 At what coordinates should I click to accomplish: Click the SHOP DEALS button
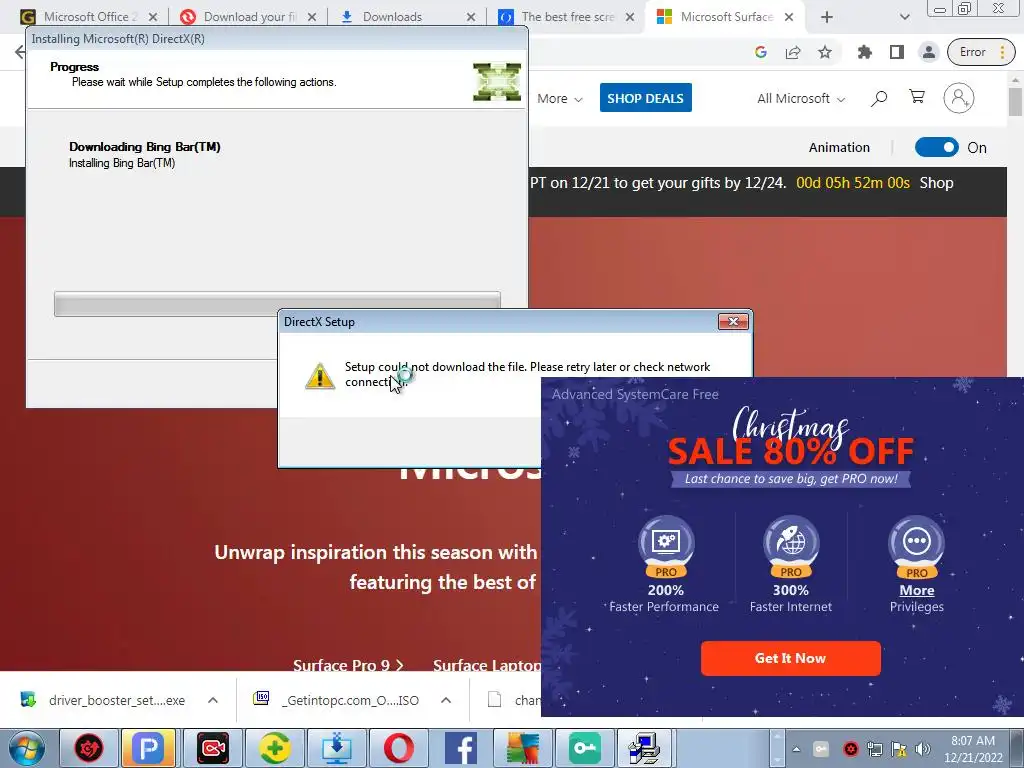645,98
